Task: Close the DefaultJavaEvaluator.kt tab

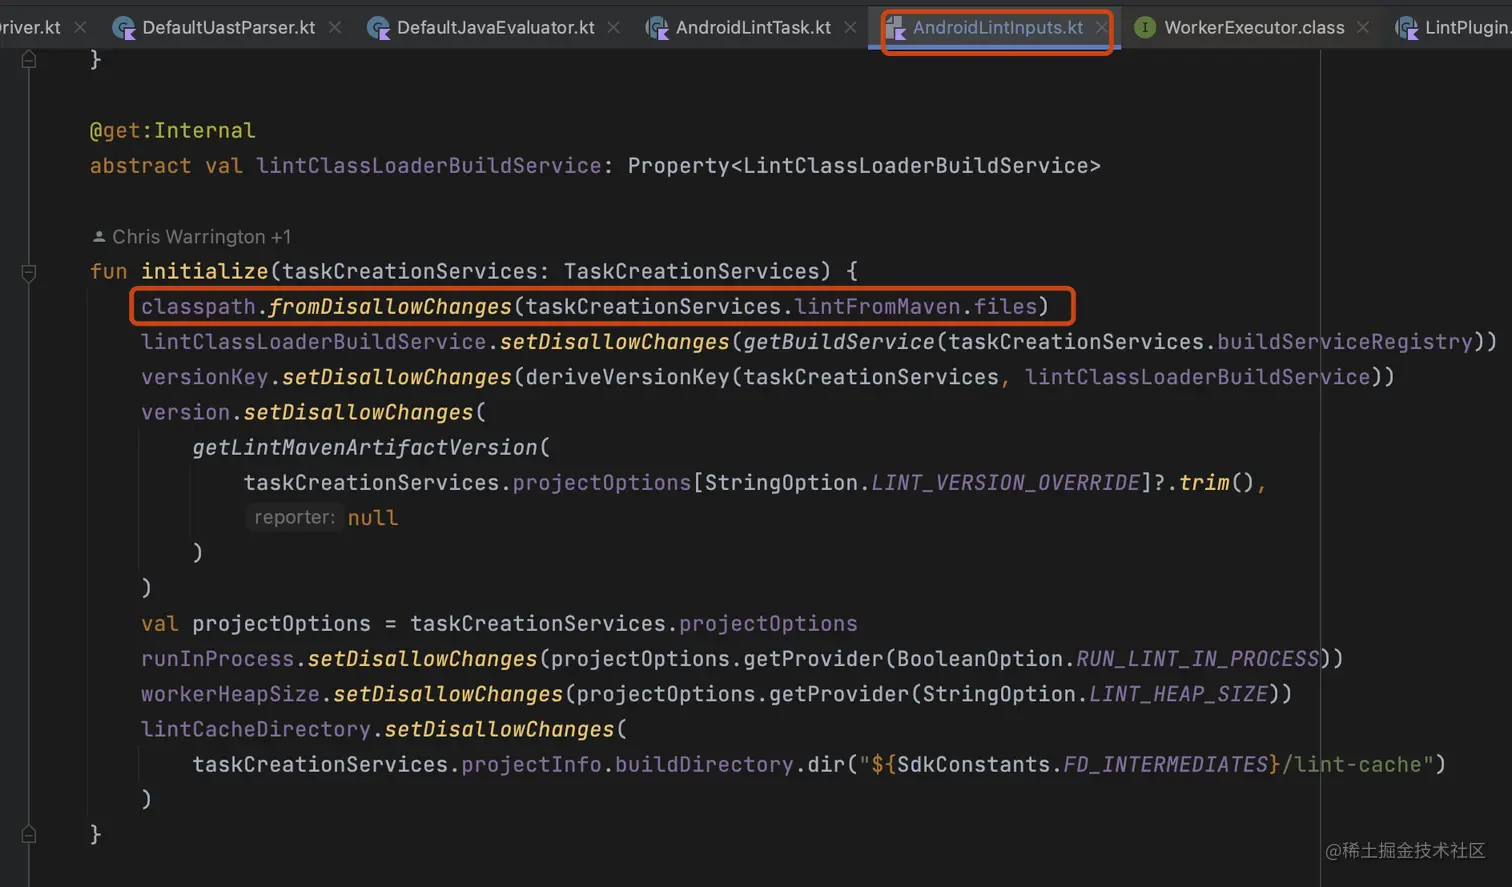Action: [x=614, y=28]
